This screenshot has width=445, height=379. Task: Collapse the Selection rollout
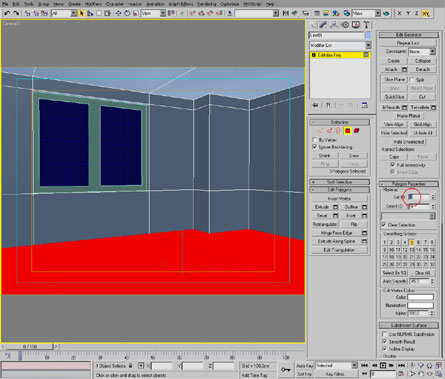tap(340, 122)
